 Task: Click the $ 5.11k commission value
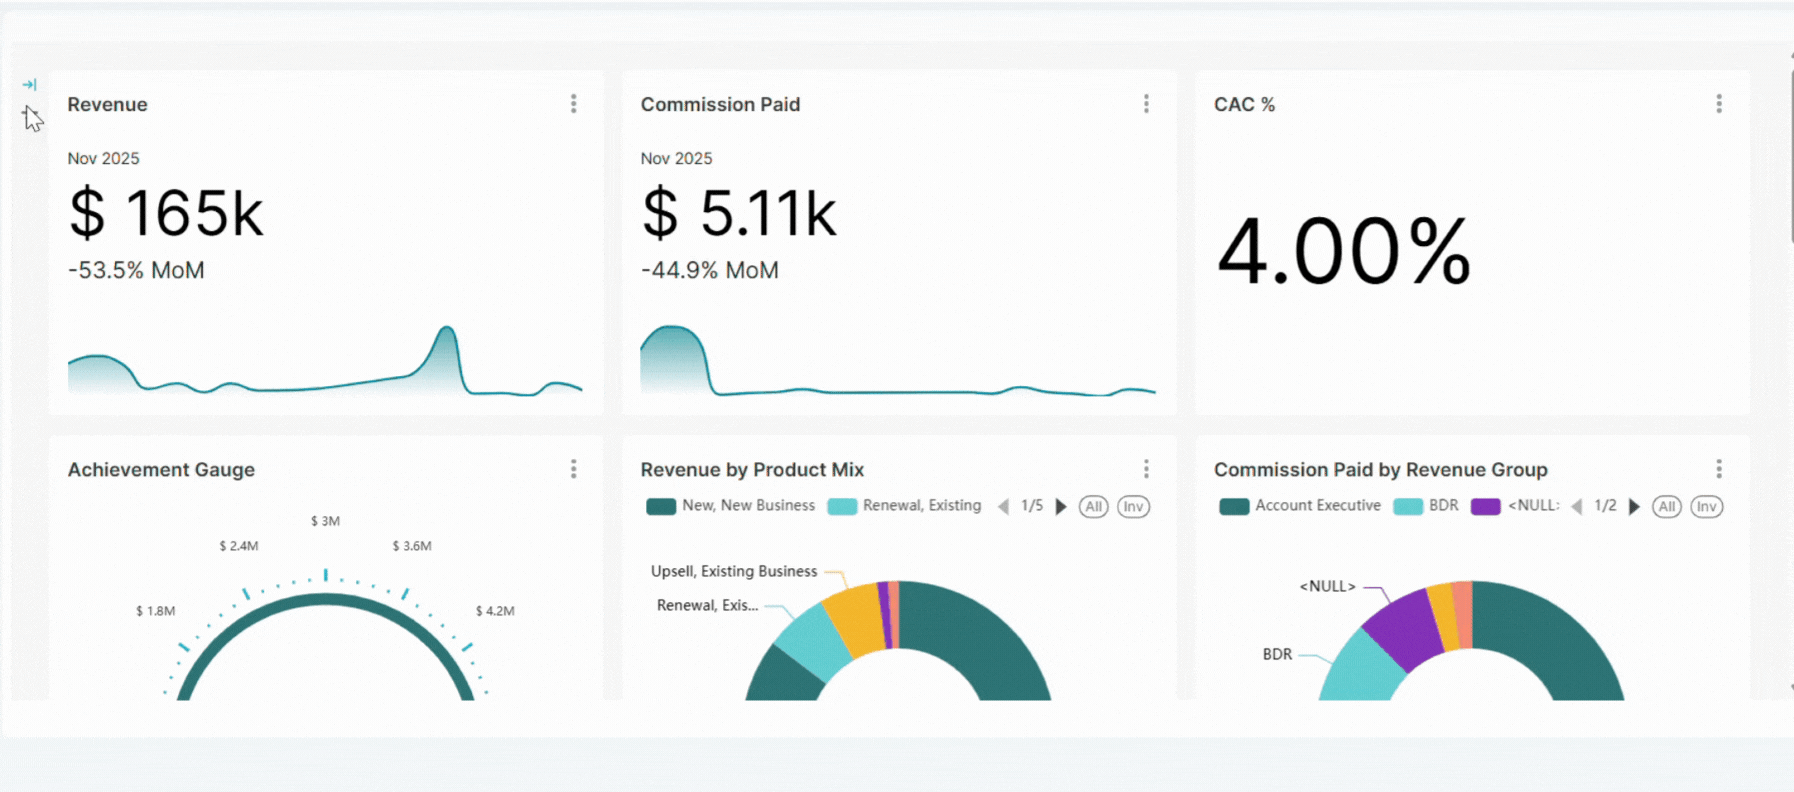point(738,213)
